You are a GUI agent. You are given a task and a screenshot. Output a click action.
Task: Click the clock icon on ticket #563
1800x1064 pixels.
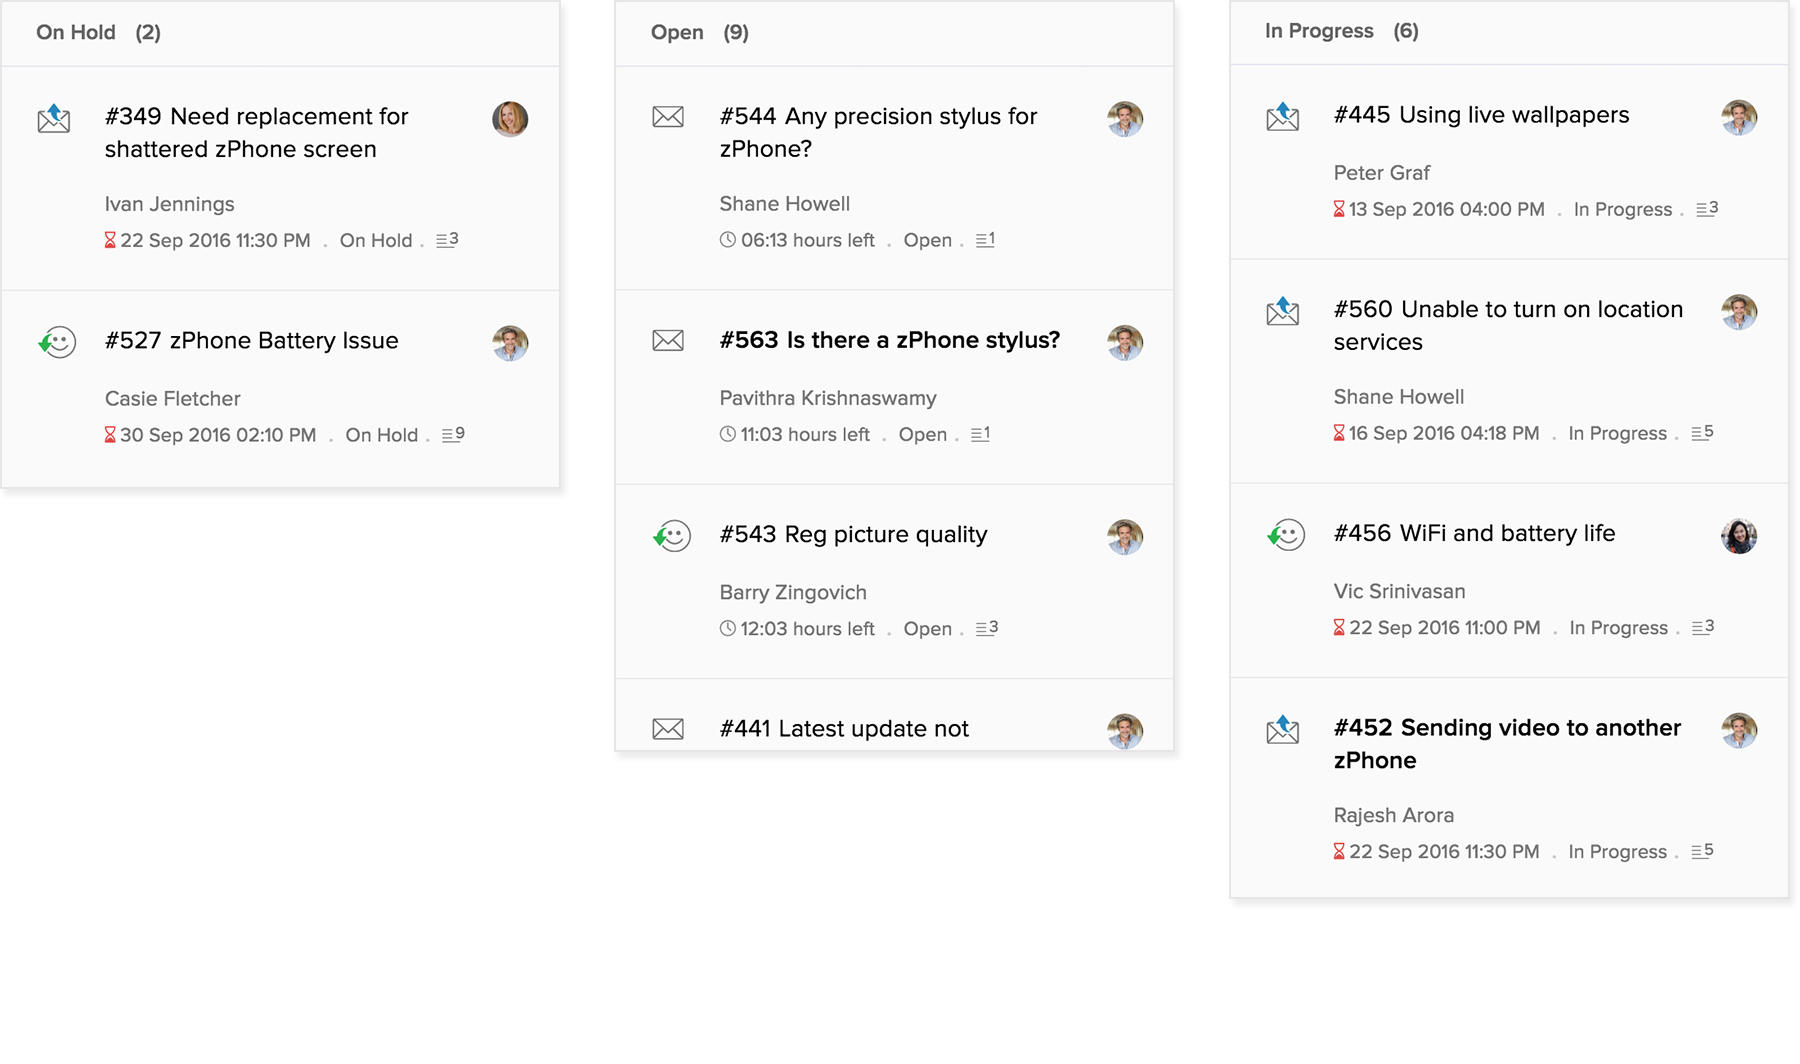coord(728,434)
